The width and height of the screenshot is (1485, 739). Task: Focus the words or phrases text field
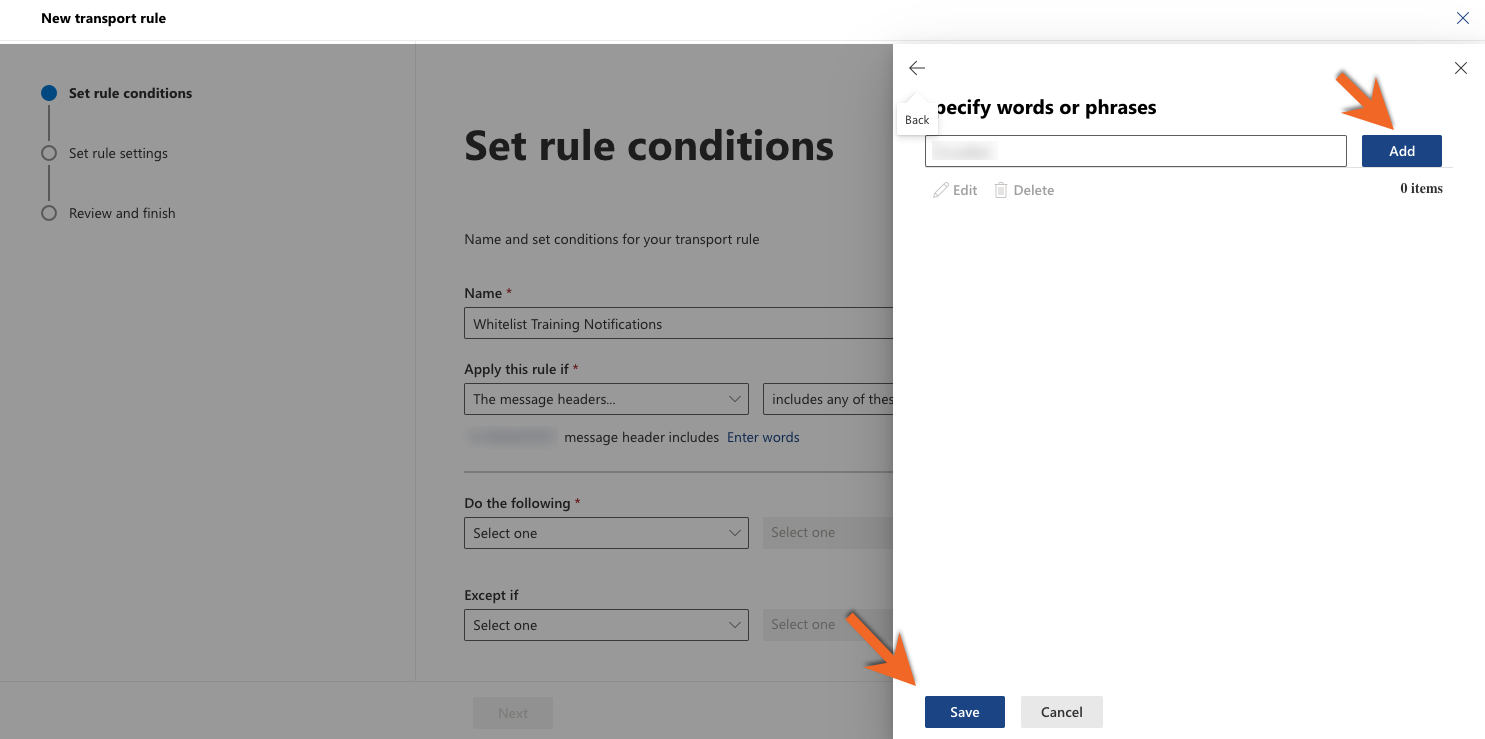[x=1136, y=151]
